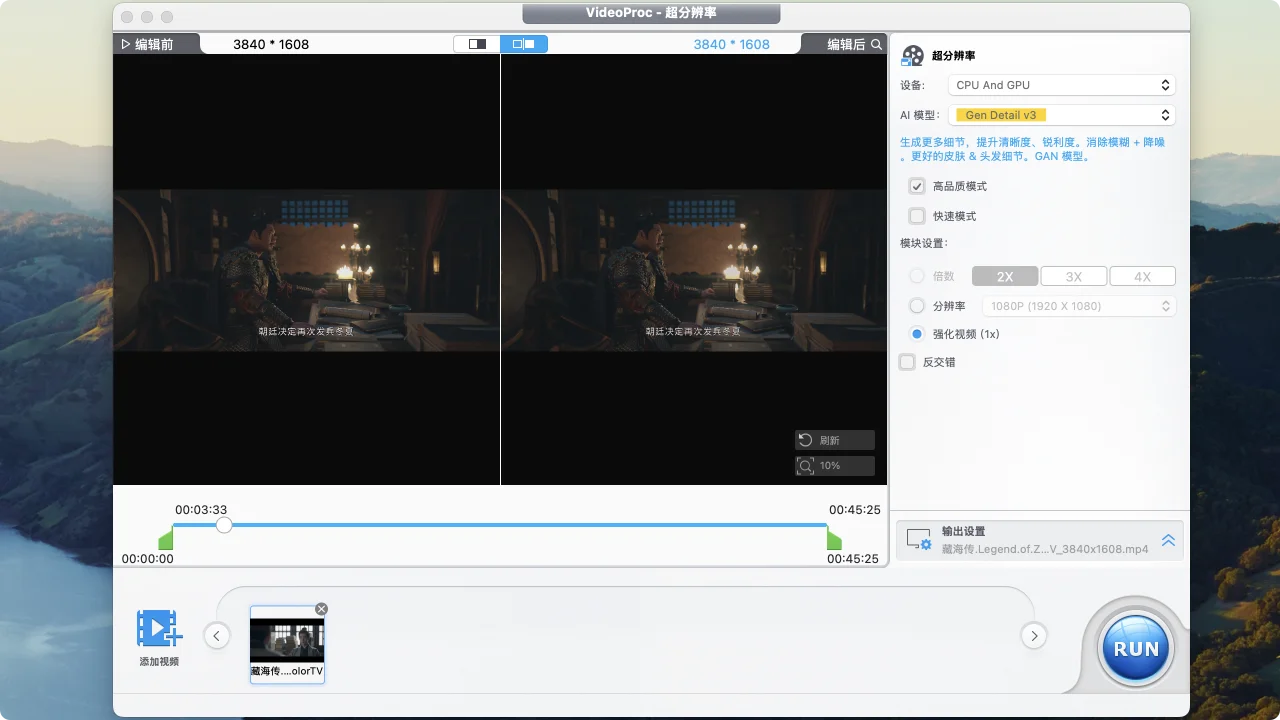Screen dimensions: 1280x720
Task: Click the split divider line in preview
Action: (x=500, y=269)
